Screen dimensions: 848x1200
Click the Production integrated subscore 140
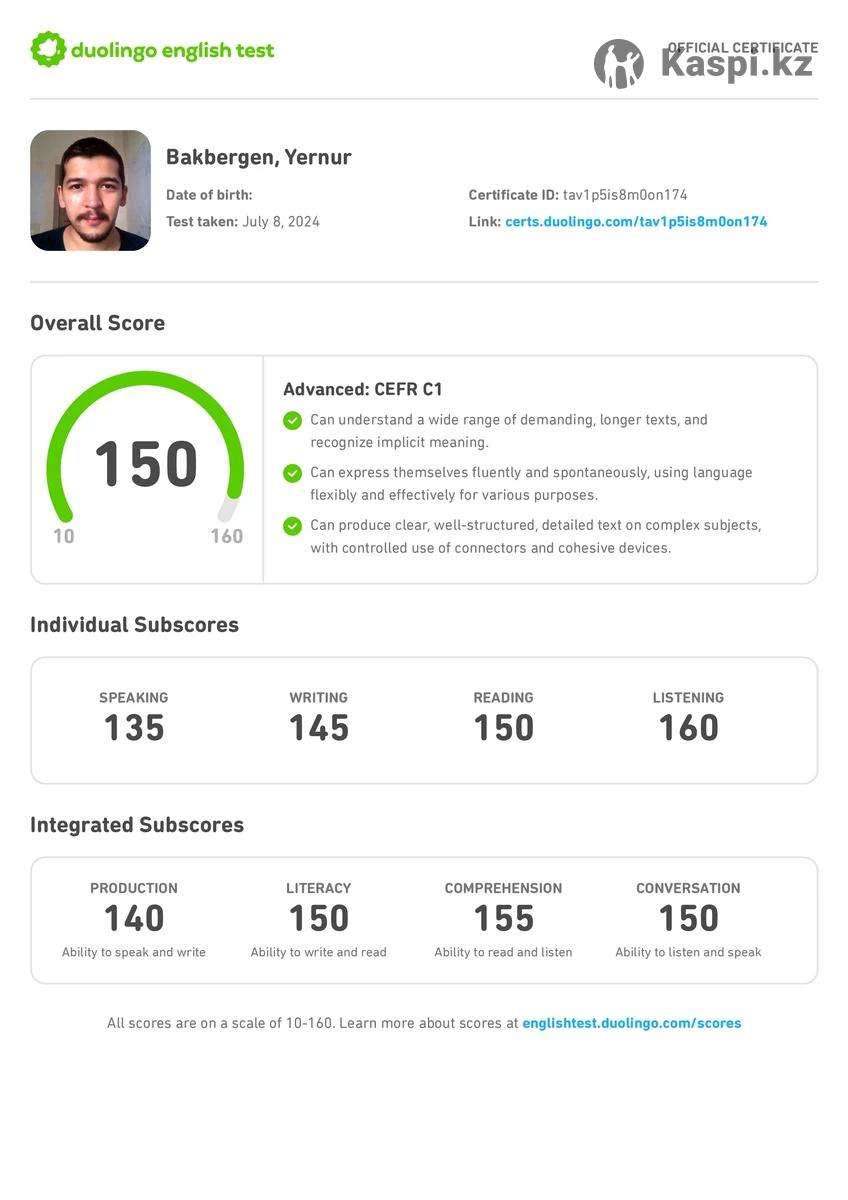pyautogui.click(x=134, y=918)
